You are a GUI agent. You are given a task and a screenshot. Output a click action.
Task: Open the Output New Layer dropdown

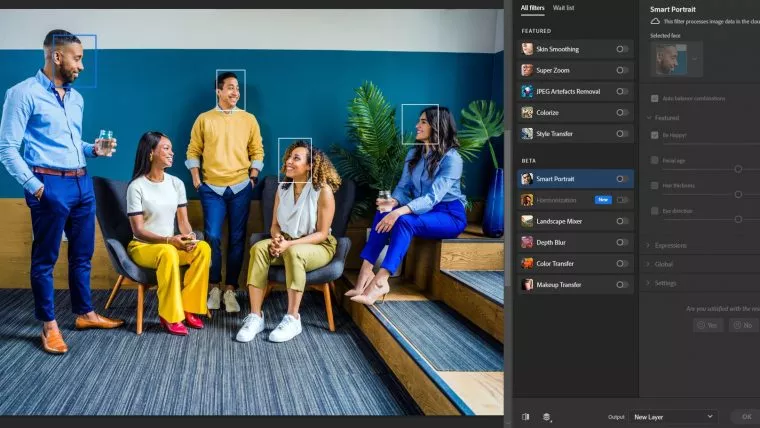674,416
